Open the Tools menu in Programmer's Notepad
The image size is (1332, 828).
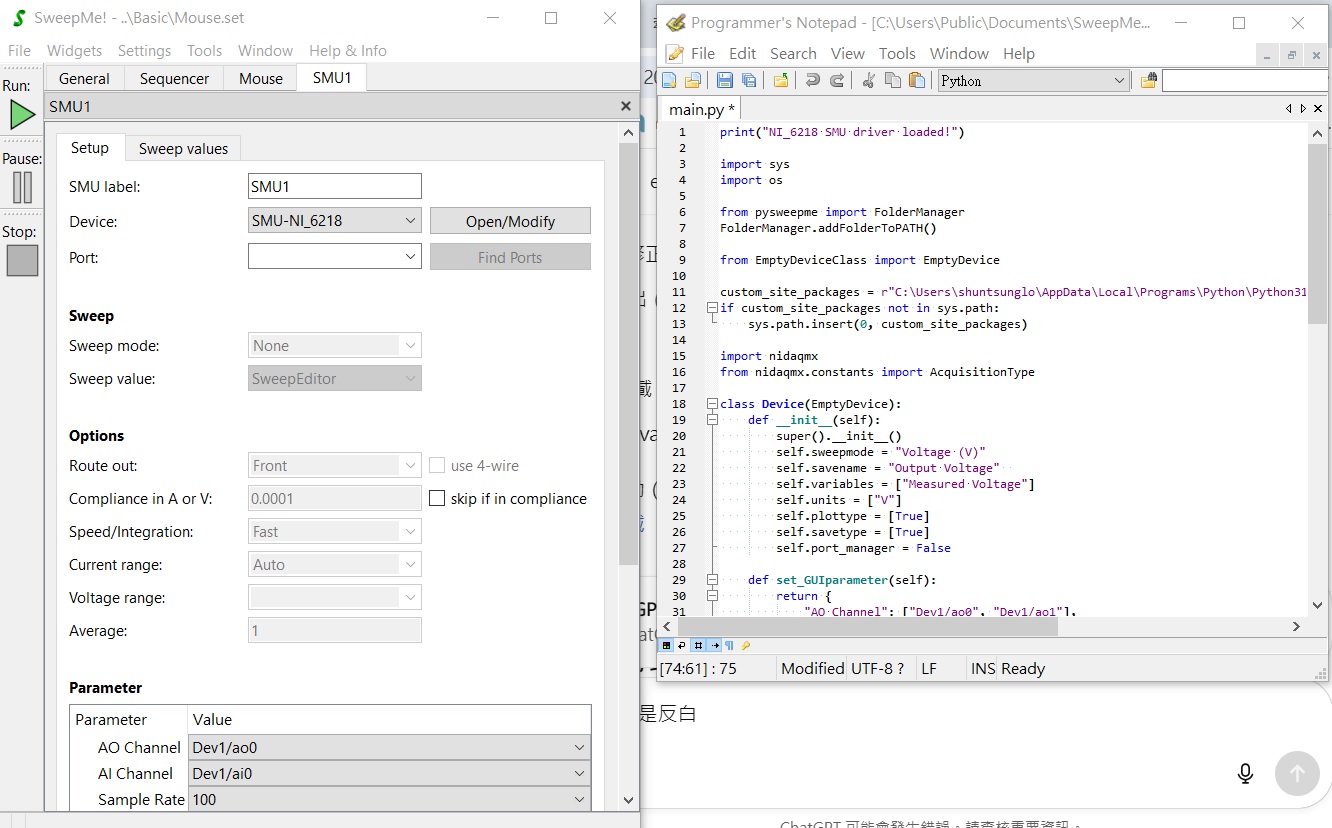(897, 53)
